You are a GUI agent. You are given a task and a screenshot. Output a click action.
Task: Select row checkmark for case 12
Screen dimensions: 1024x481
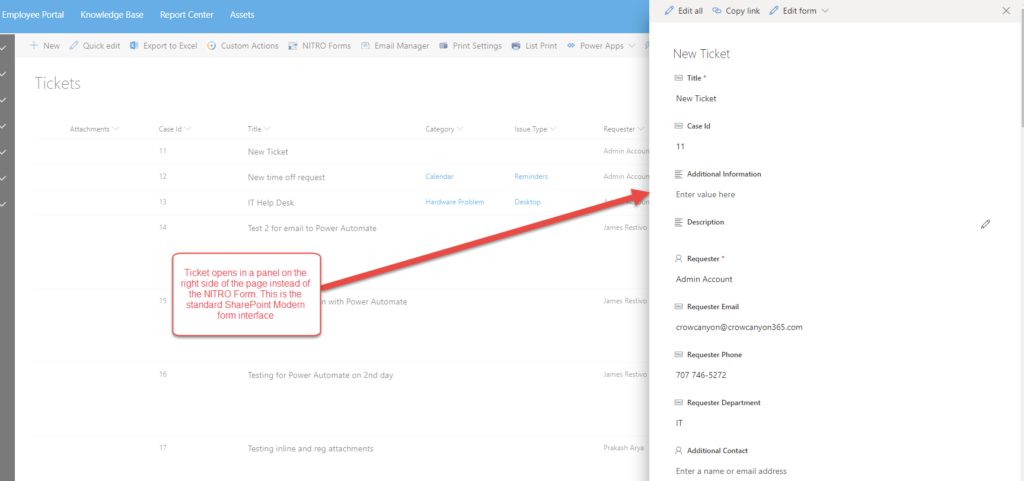click(4, 178)
